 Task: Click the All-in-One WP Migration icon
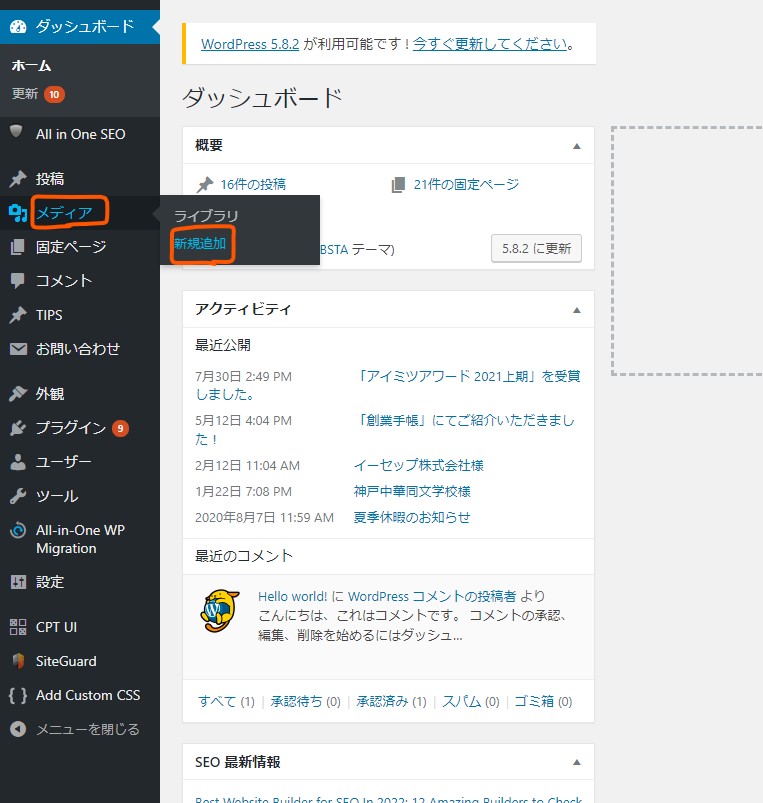point(18,530)
